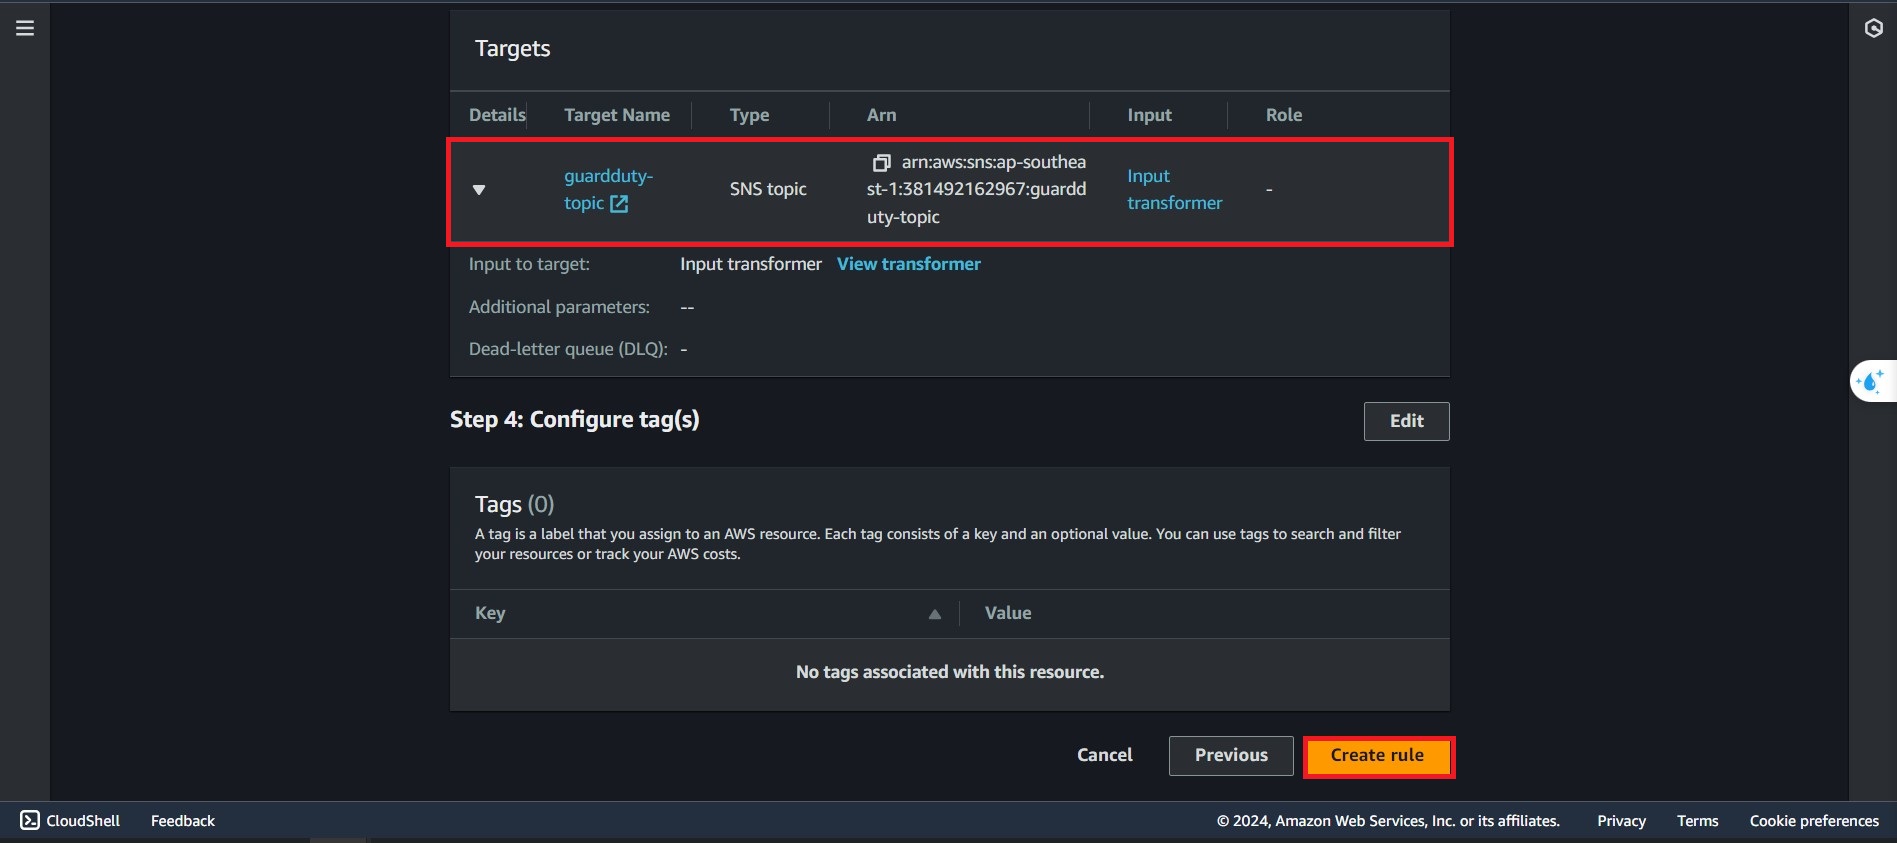Sort tags by Key column arrow
This screenshot has height=843, width=1897.
click(x=934, y=614)
